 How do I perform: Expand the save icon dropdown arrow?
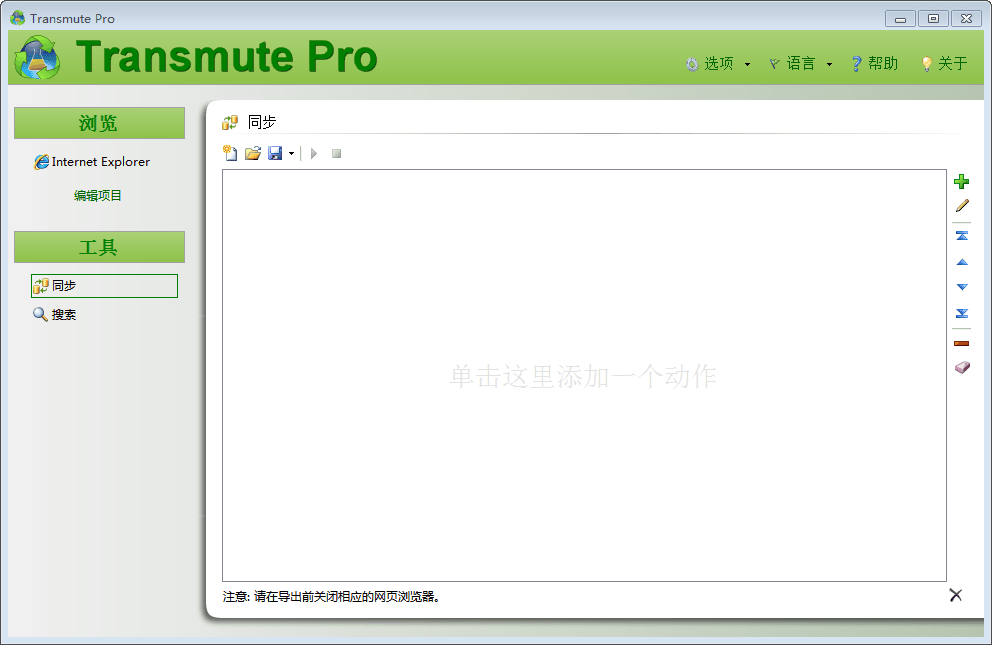point(291,154)
